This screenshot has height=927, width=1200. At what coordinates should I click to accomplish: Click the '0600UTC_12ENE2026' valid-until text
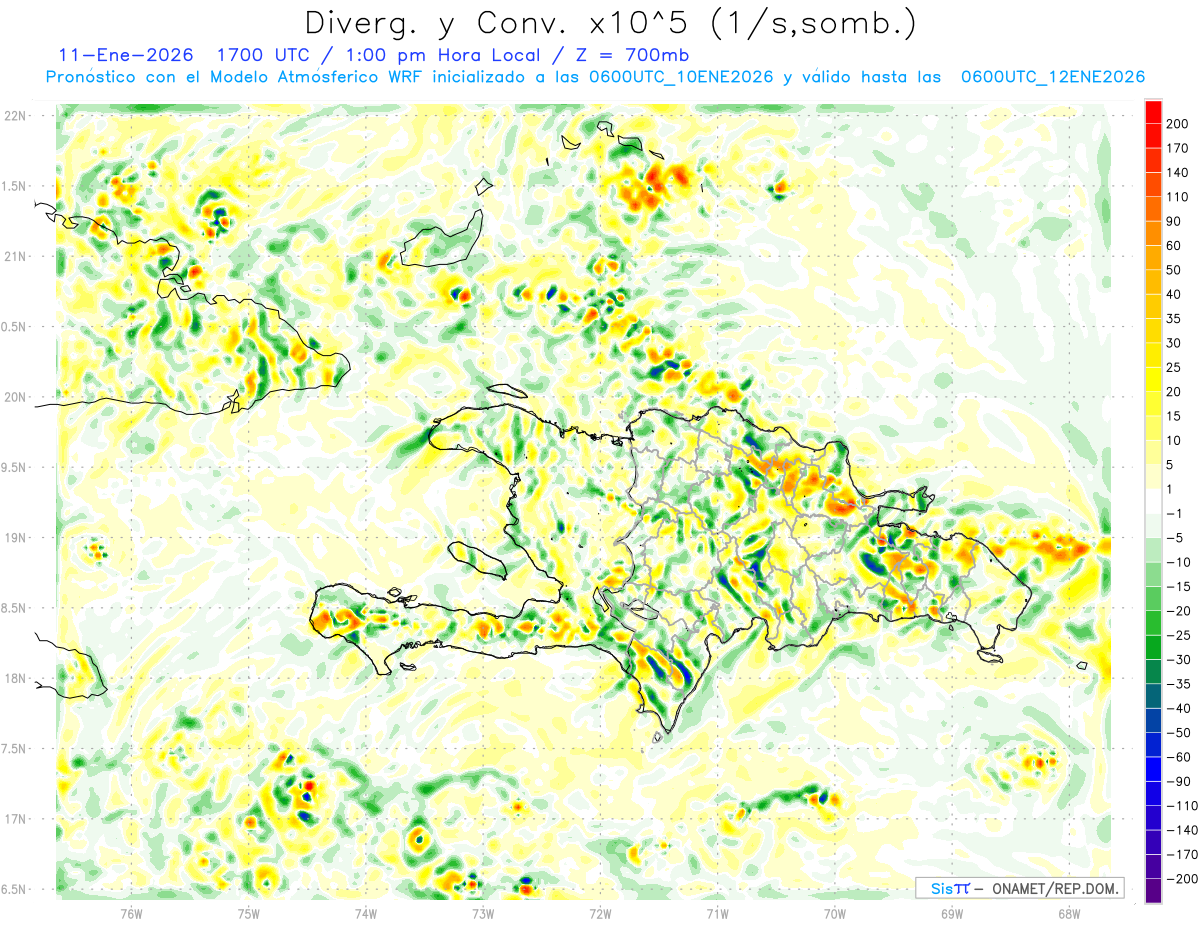click(1052, 77)
